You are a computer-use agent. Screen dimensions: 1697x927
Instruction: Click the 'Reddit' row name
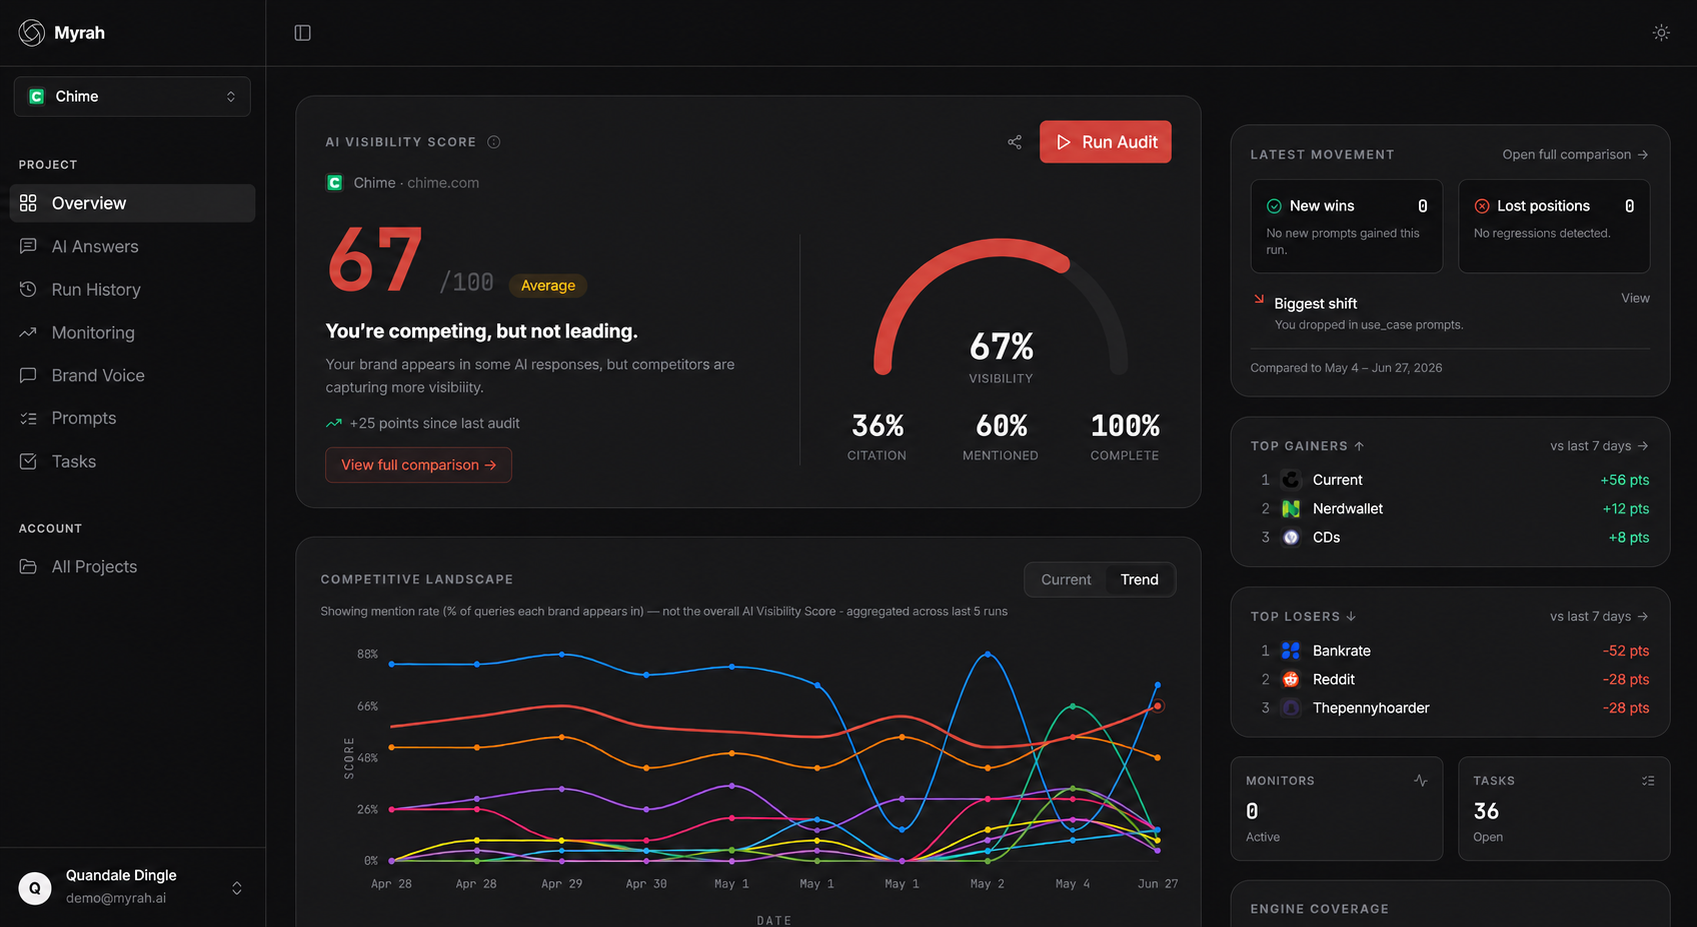click(x=1334, y=680)
